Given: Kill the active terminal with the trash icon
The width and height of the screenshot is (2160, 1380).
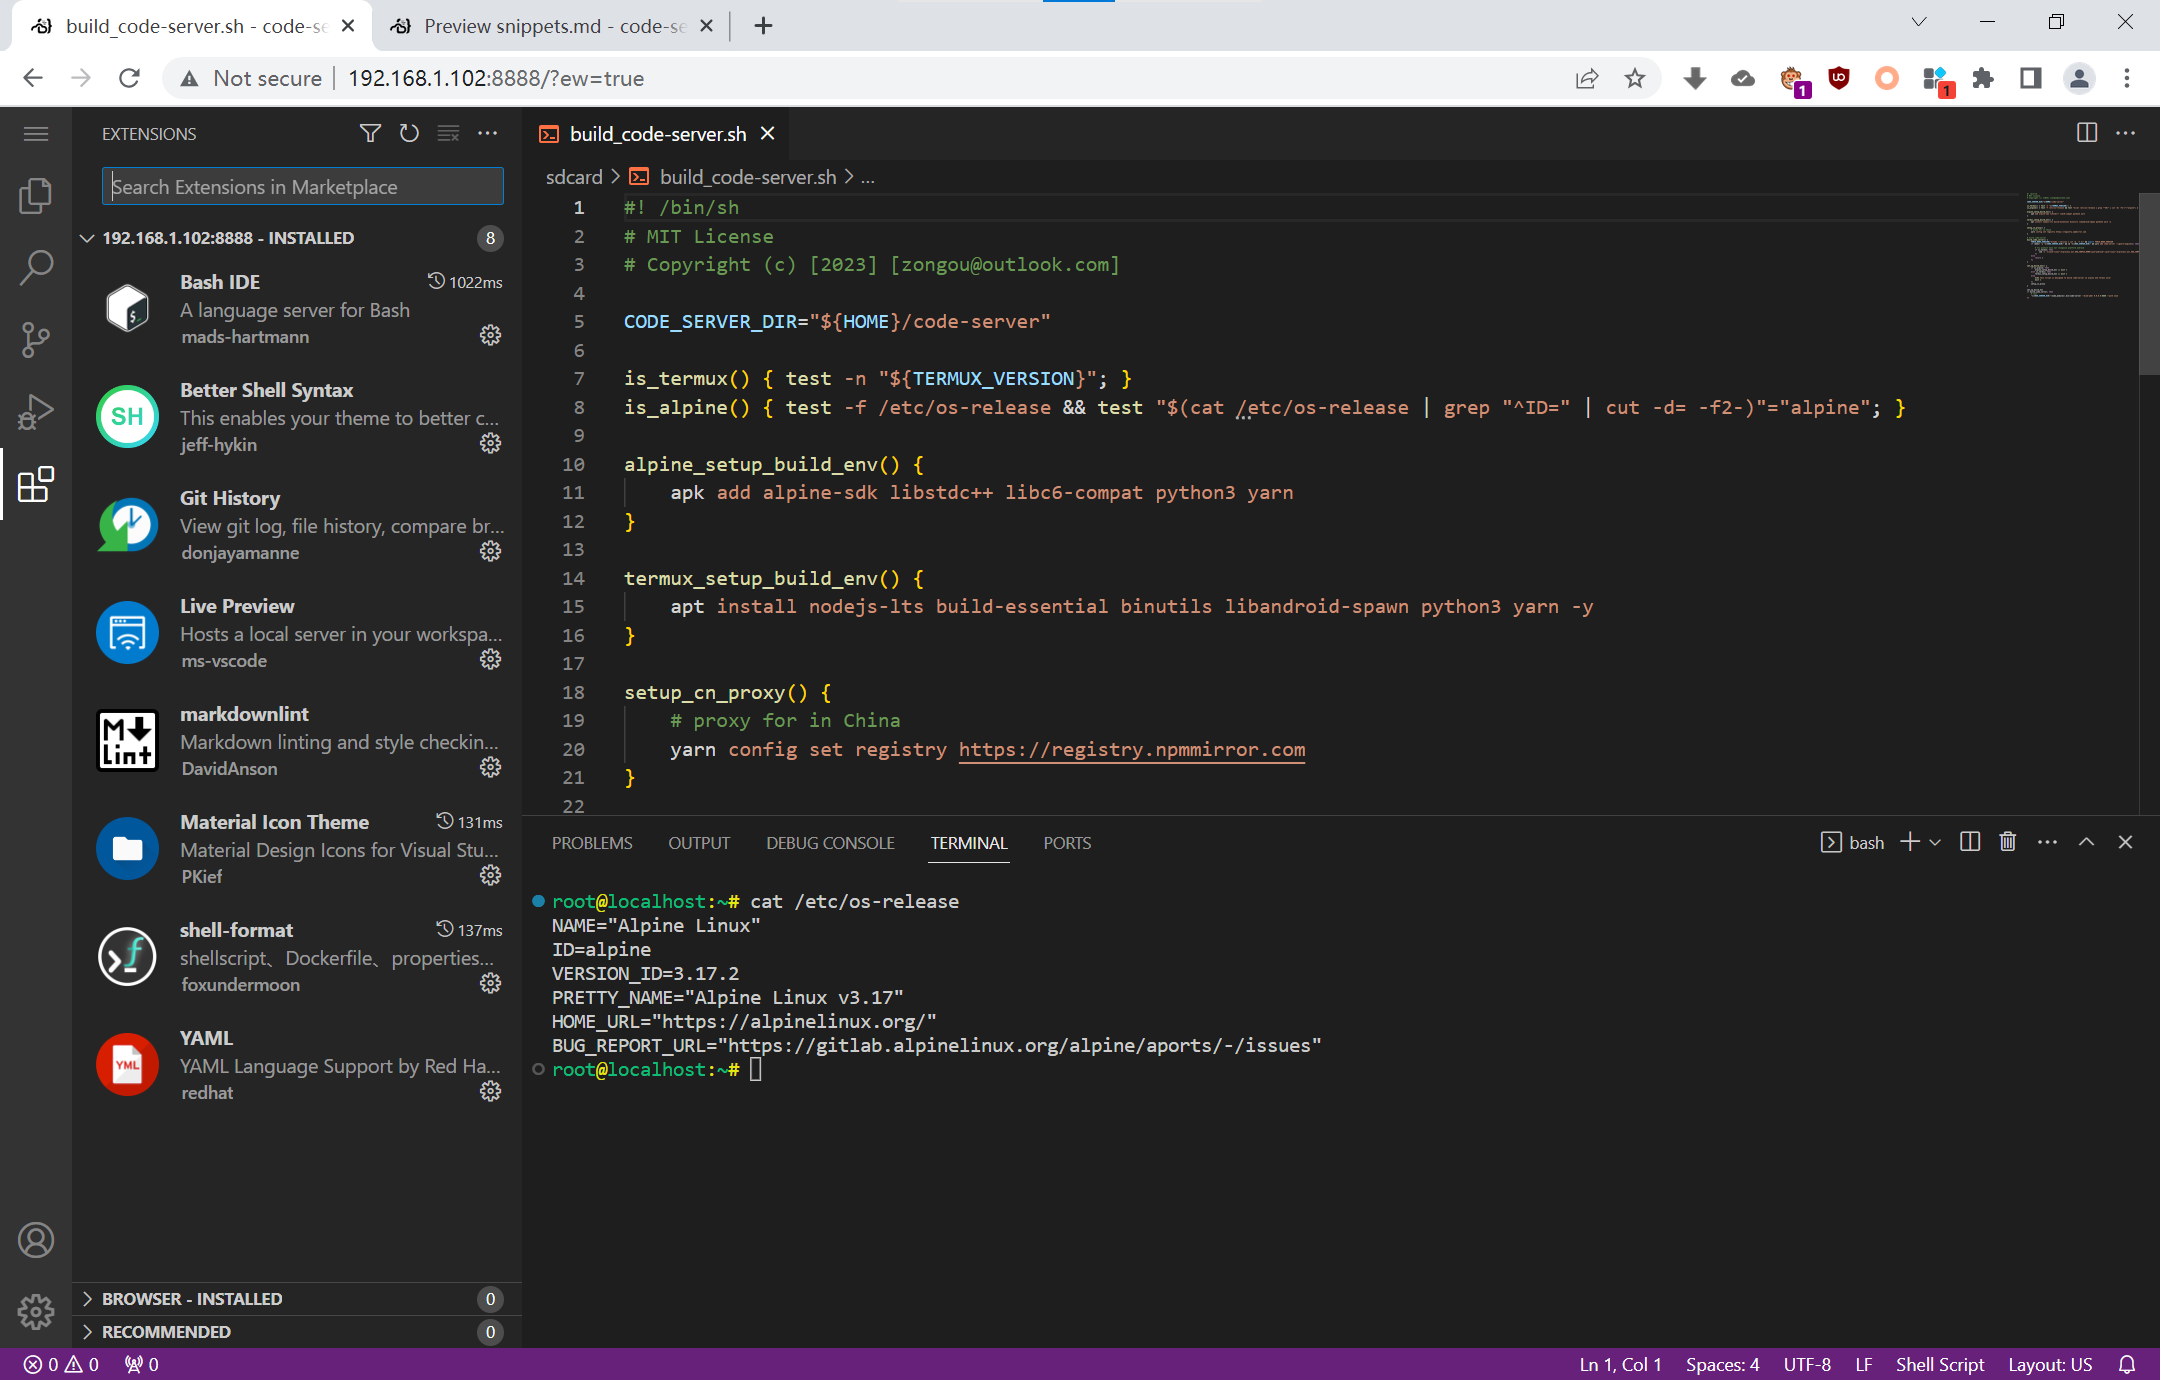Looking at the screenshot, I should [x=2007, y=842].
